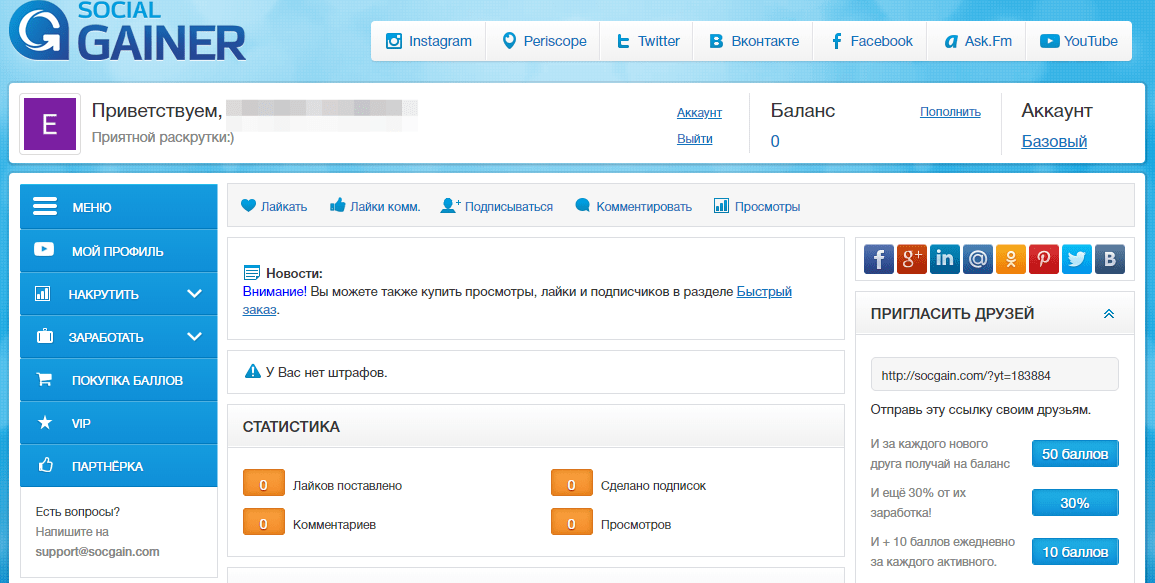The height and width of the screenshot is (583, 1155).
Task: Click the Pinterest share icon
Action: 1044,259
